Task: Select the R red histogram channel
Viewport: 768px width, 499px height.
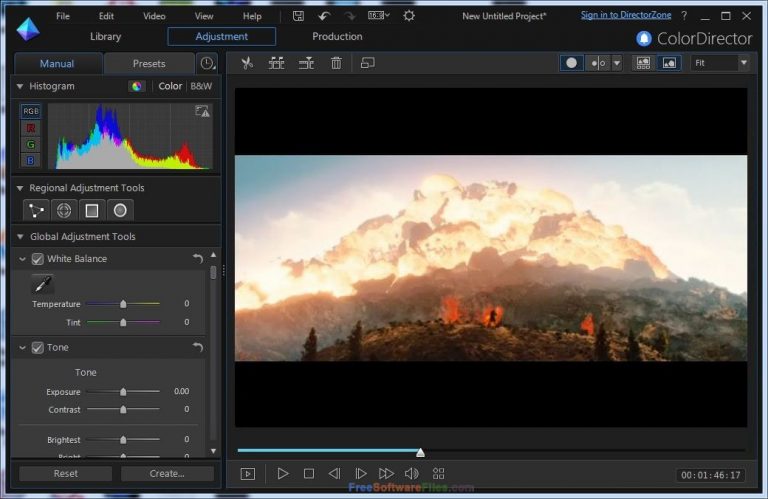Action: click(30, 128)
